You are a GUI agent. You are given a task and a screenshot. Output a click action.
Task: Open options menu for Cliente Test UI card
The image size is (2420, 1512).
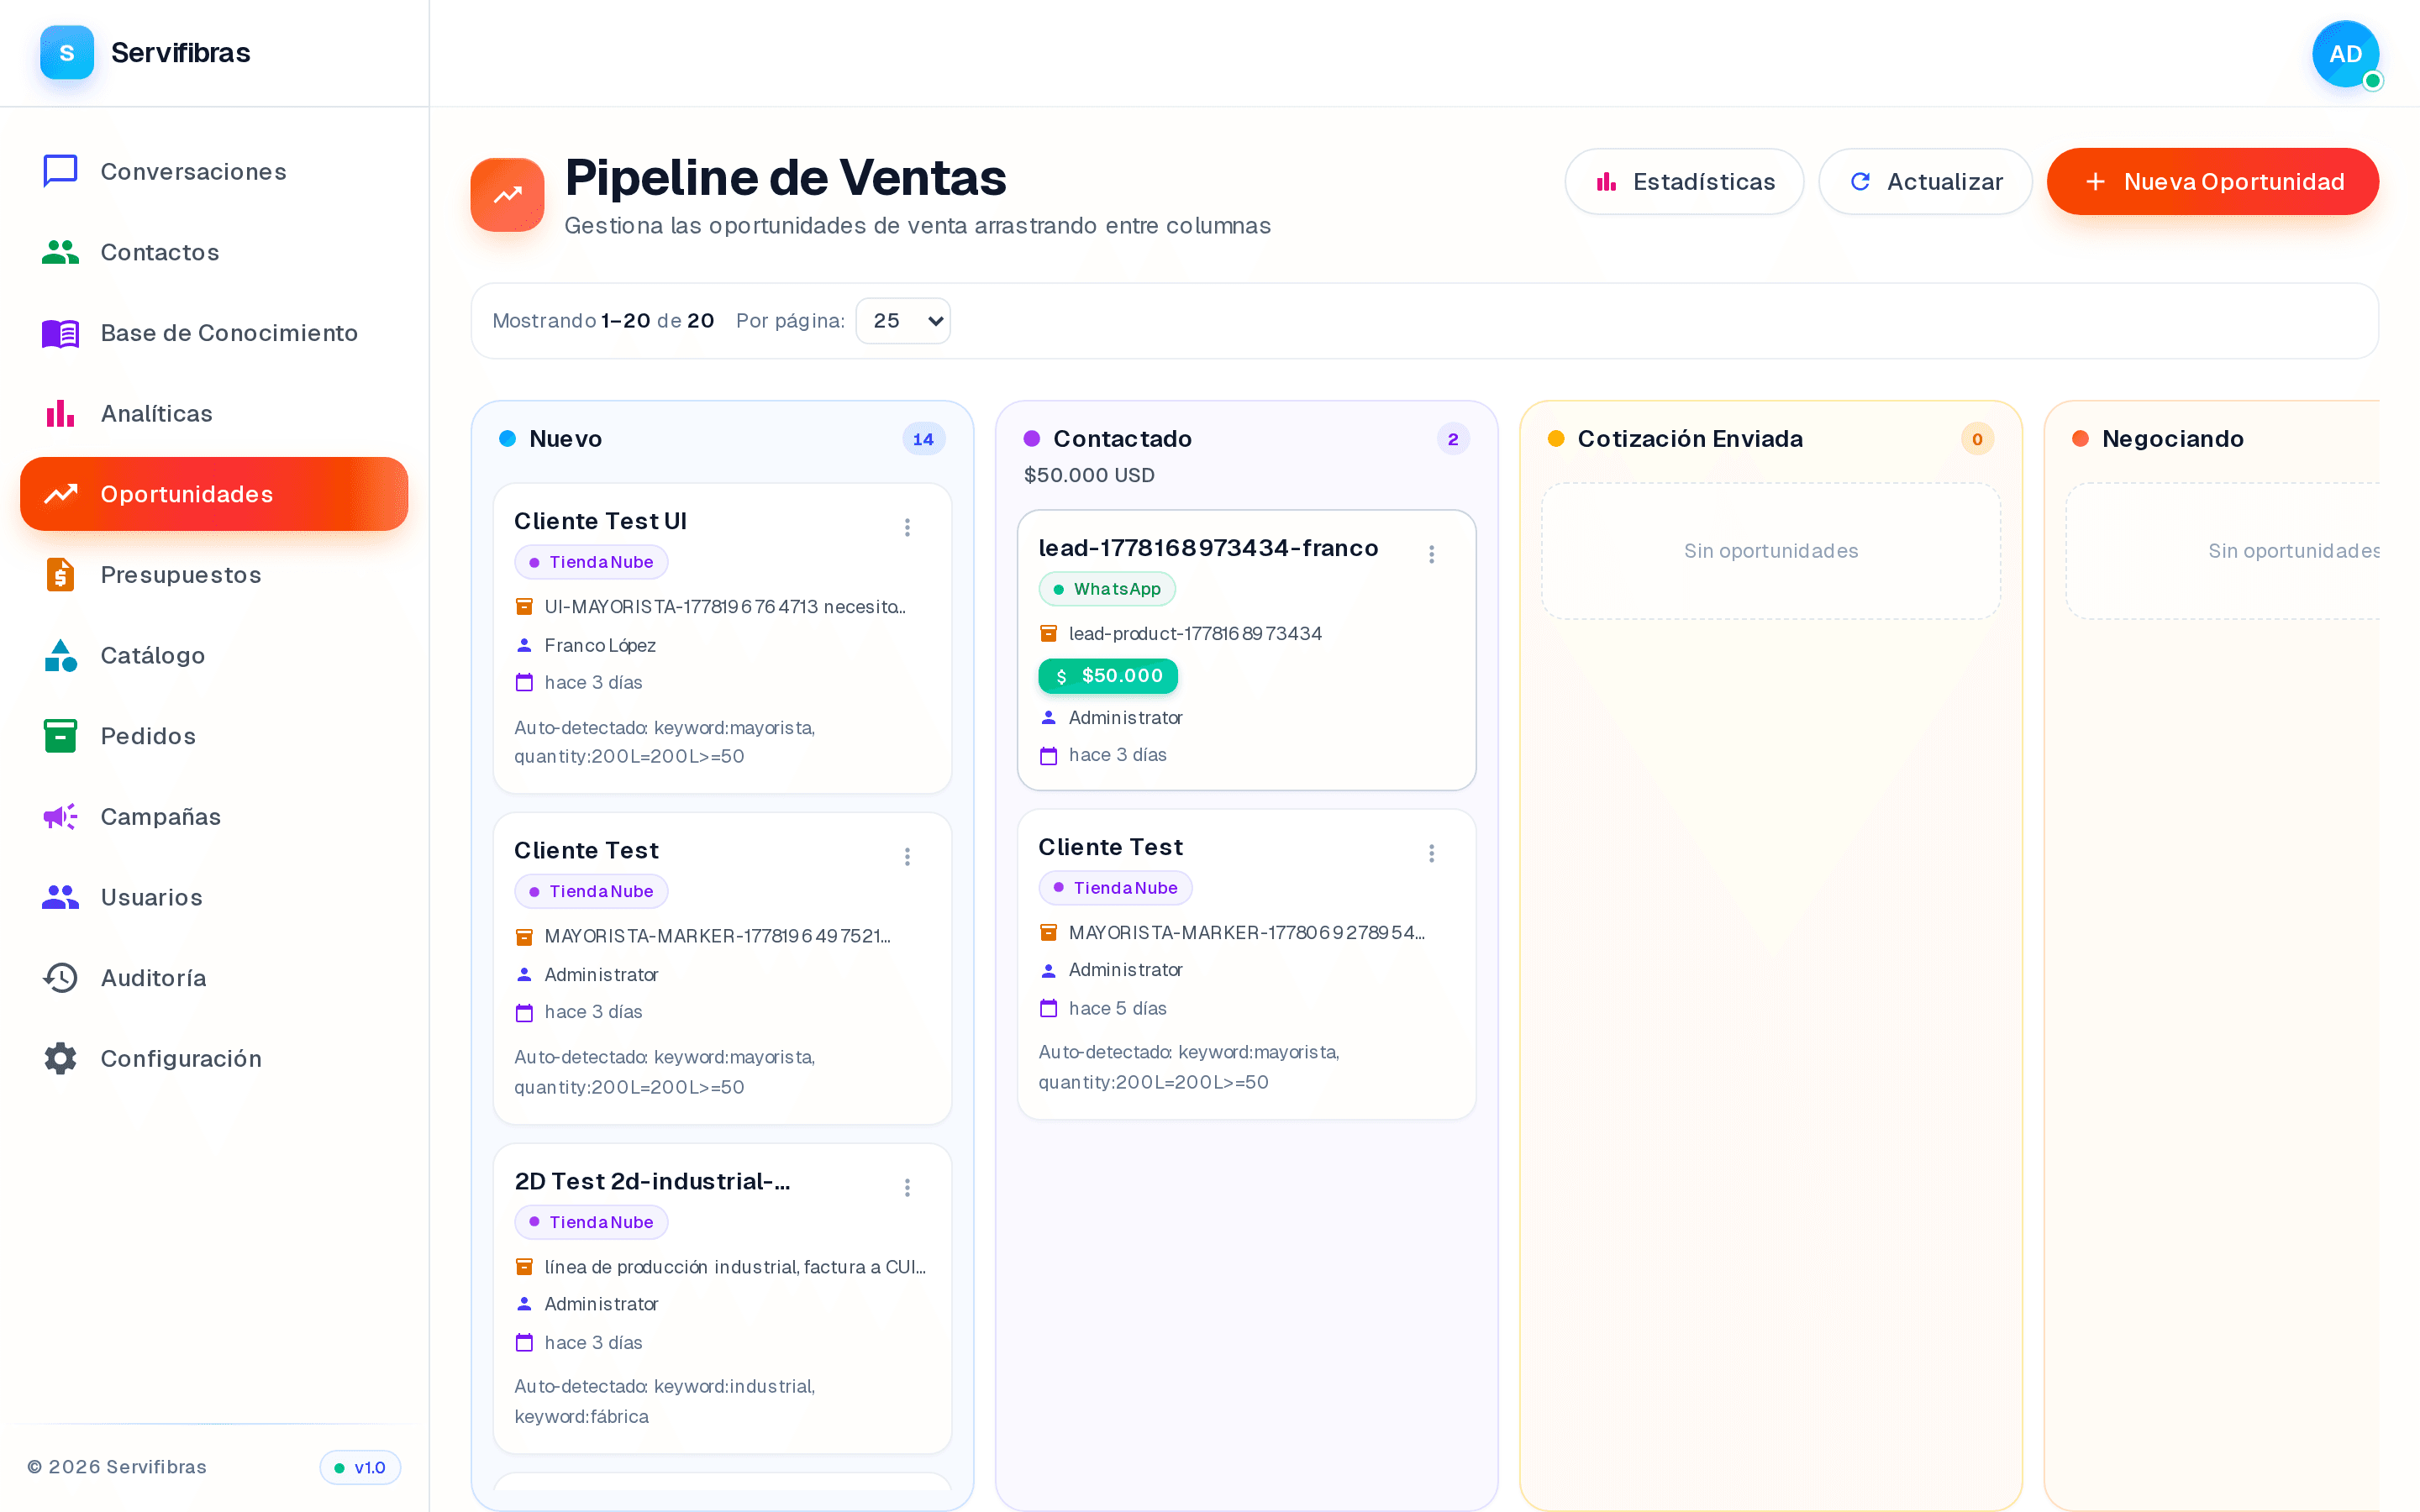coord(907,527)
